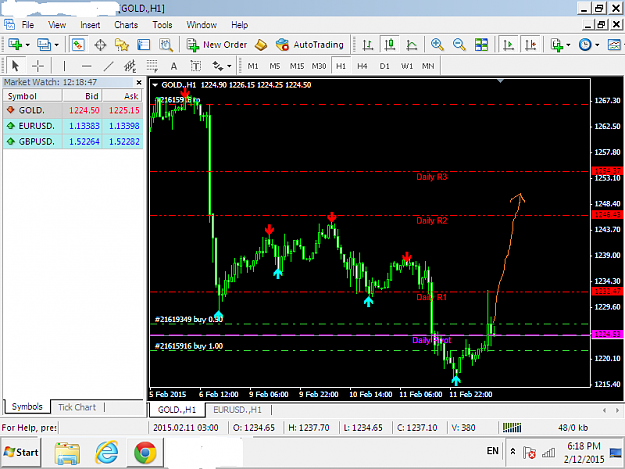
Task: Expand the Indicators dropdown arrow
Action: tap(568, 45)
